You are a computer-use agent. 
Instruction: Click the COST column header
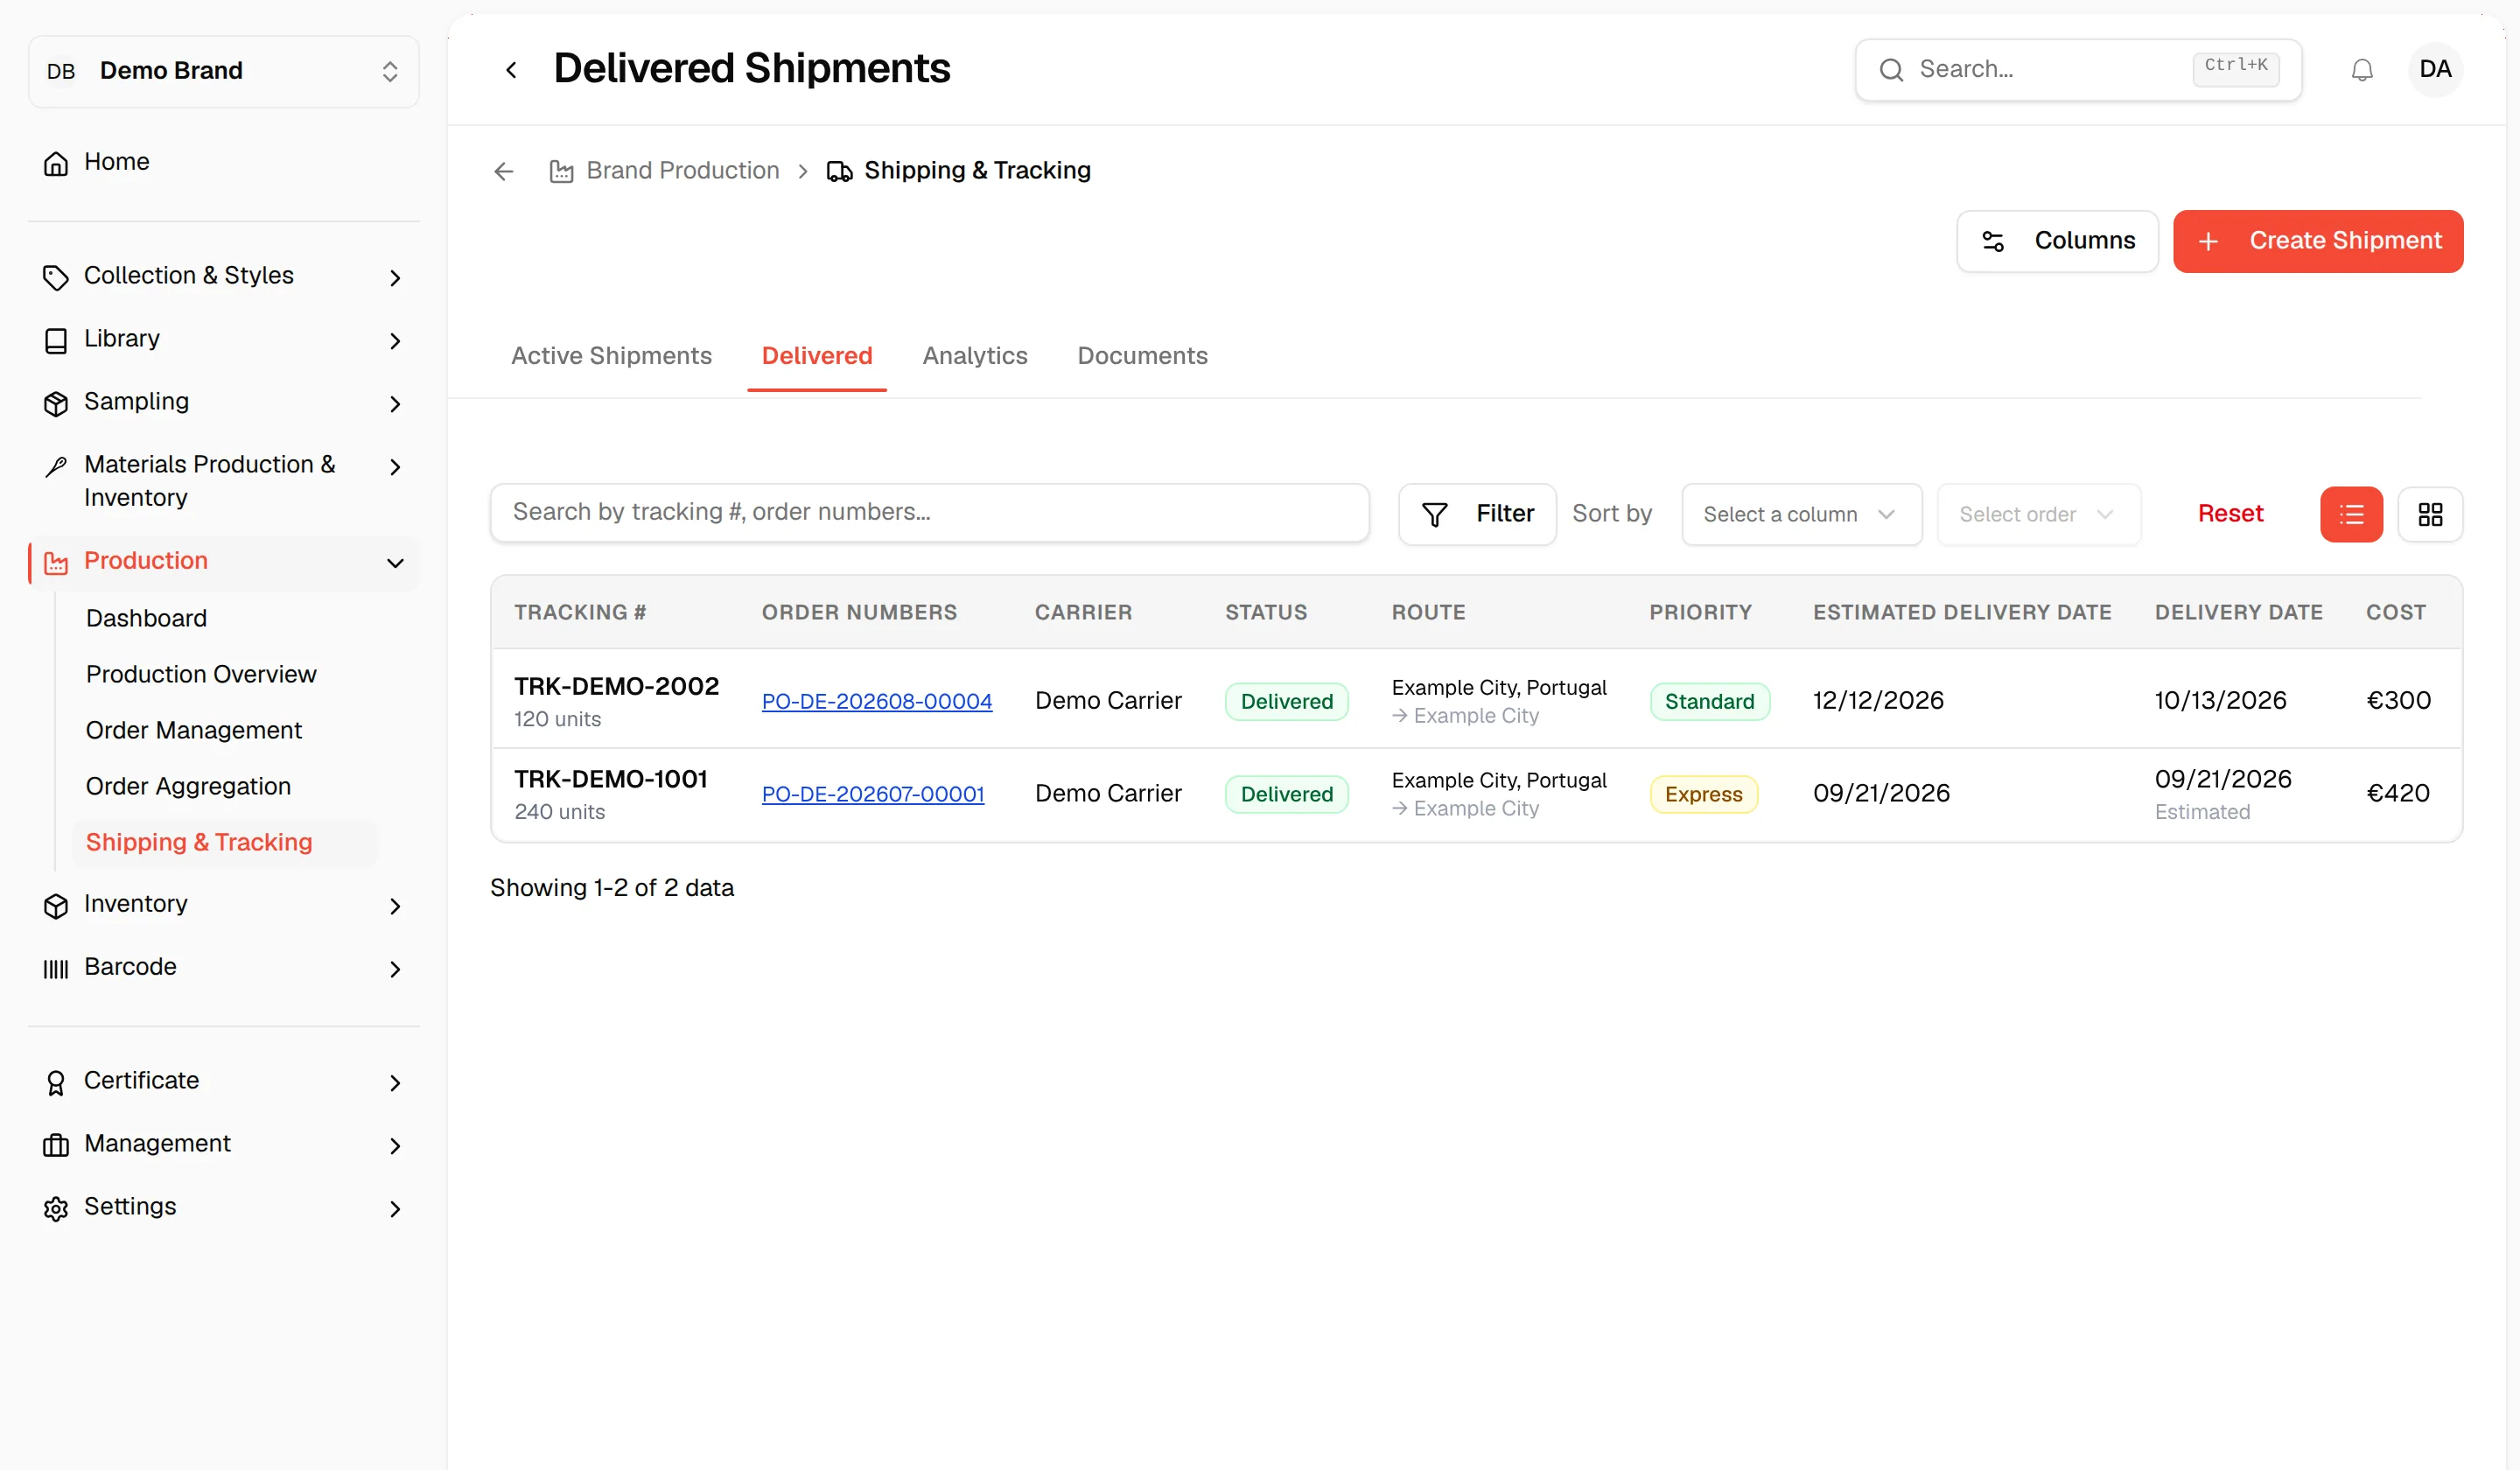(x=2395, y=612)
